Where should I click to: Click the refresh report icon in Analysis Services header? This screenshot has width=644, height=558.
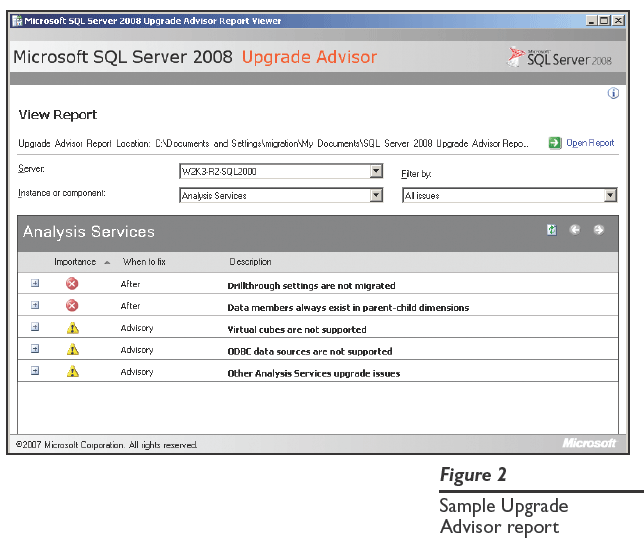552,230
